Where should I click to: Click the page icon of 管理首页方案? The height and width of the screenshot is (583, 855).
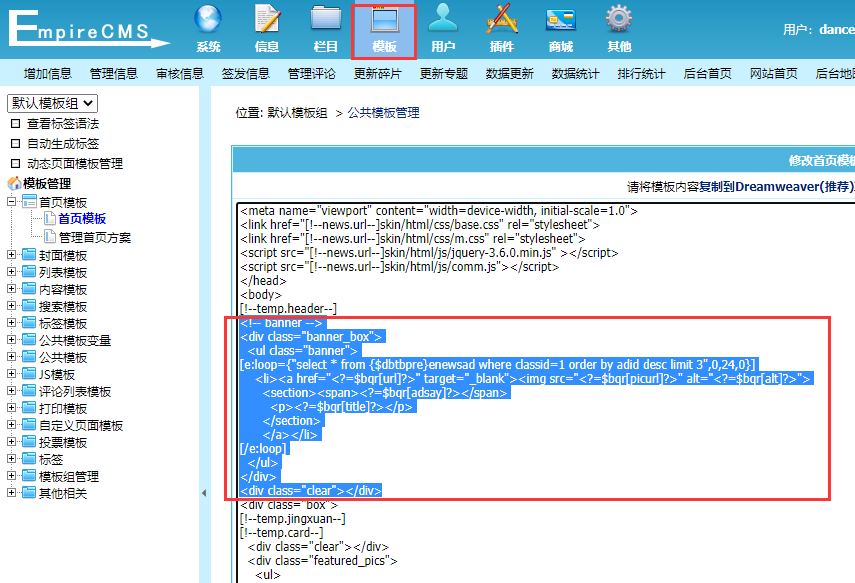coord(50,237)
